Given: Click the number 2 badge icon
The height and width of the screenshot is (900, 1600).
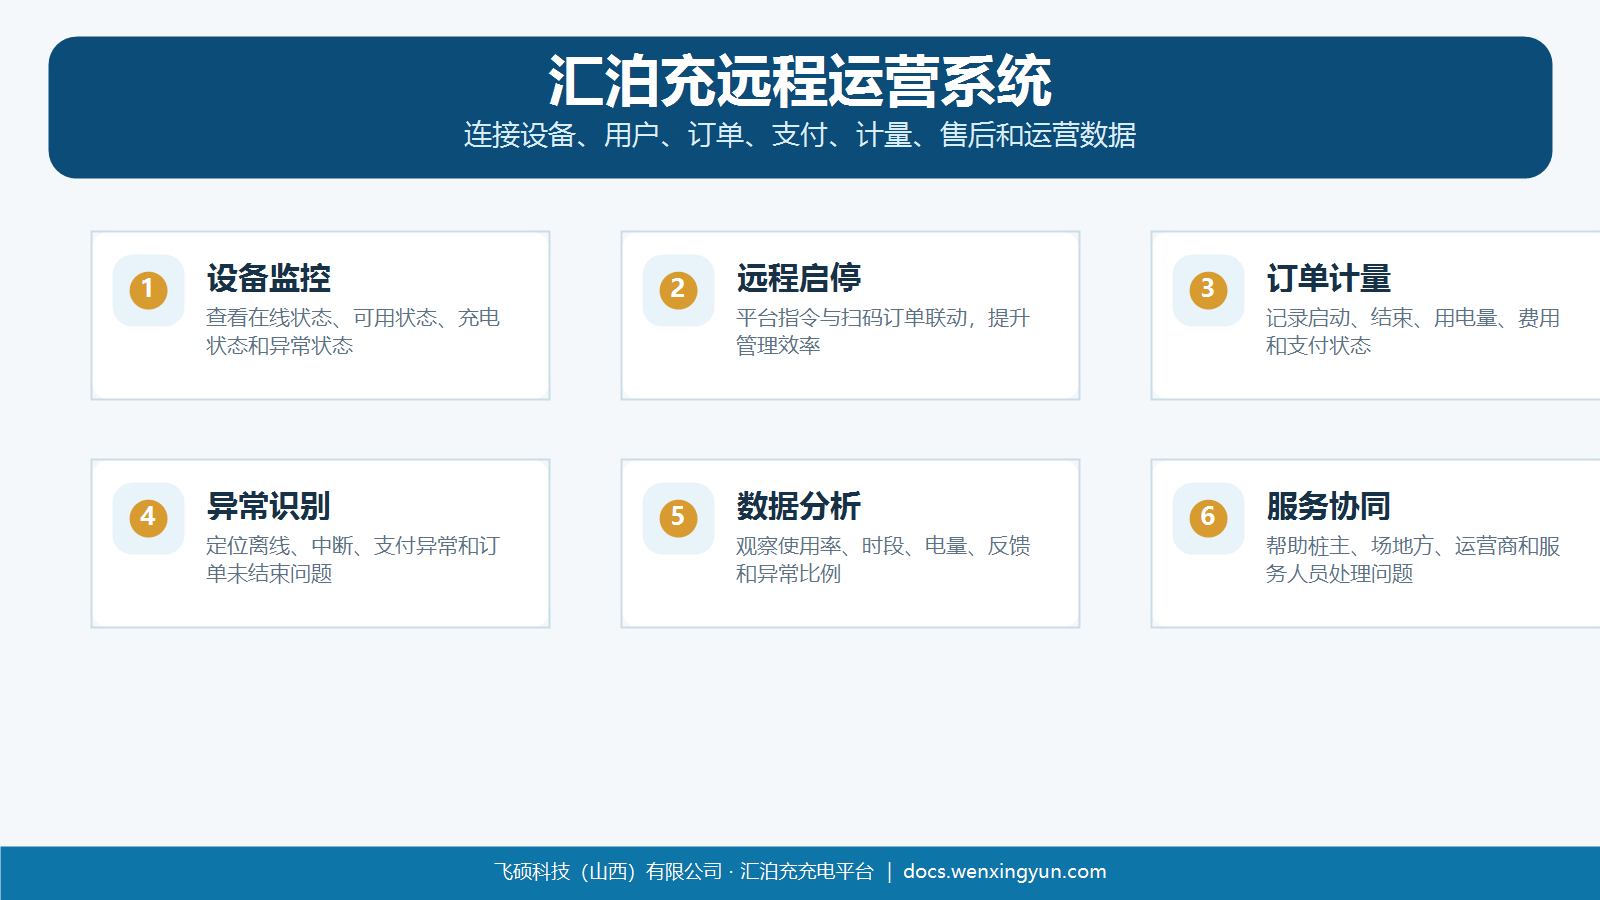Looking at the screenshot, I should click(678, 290).
